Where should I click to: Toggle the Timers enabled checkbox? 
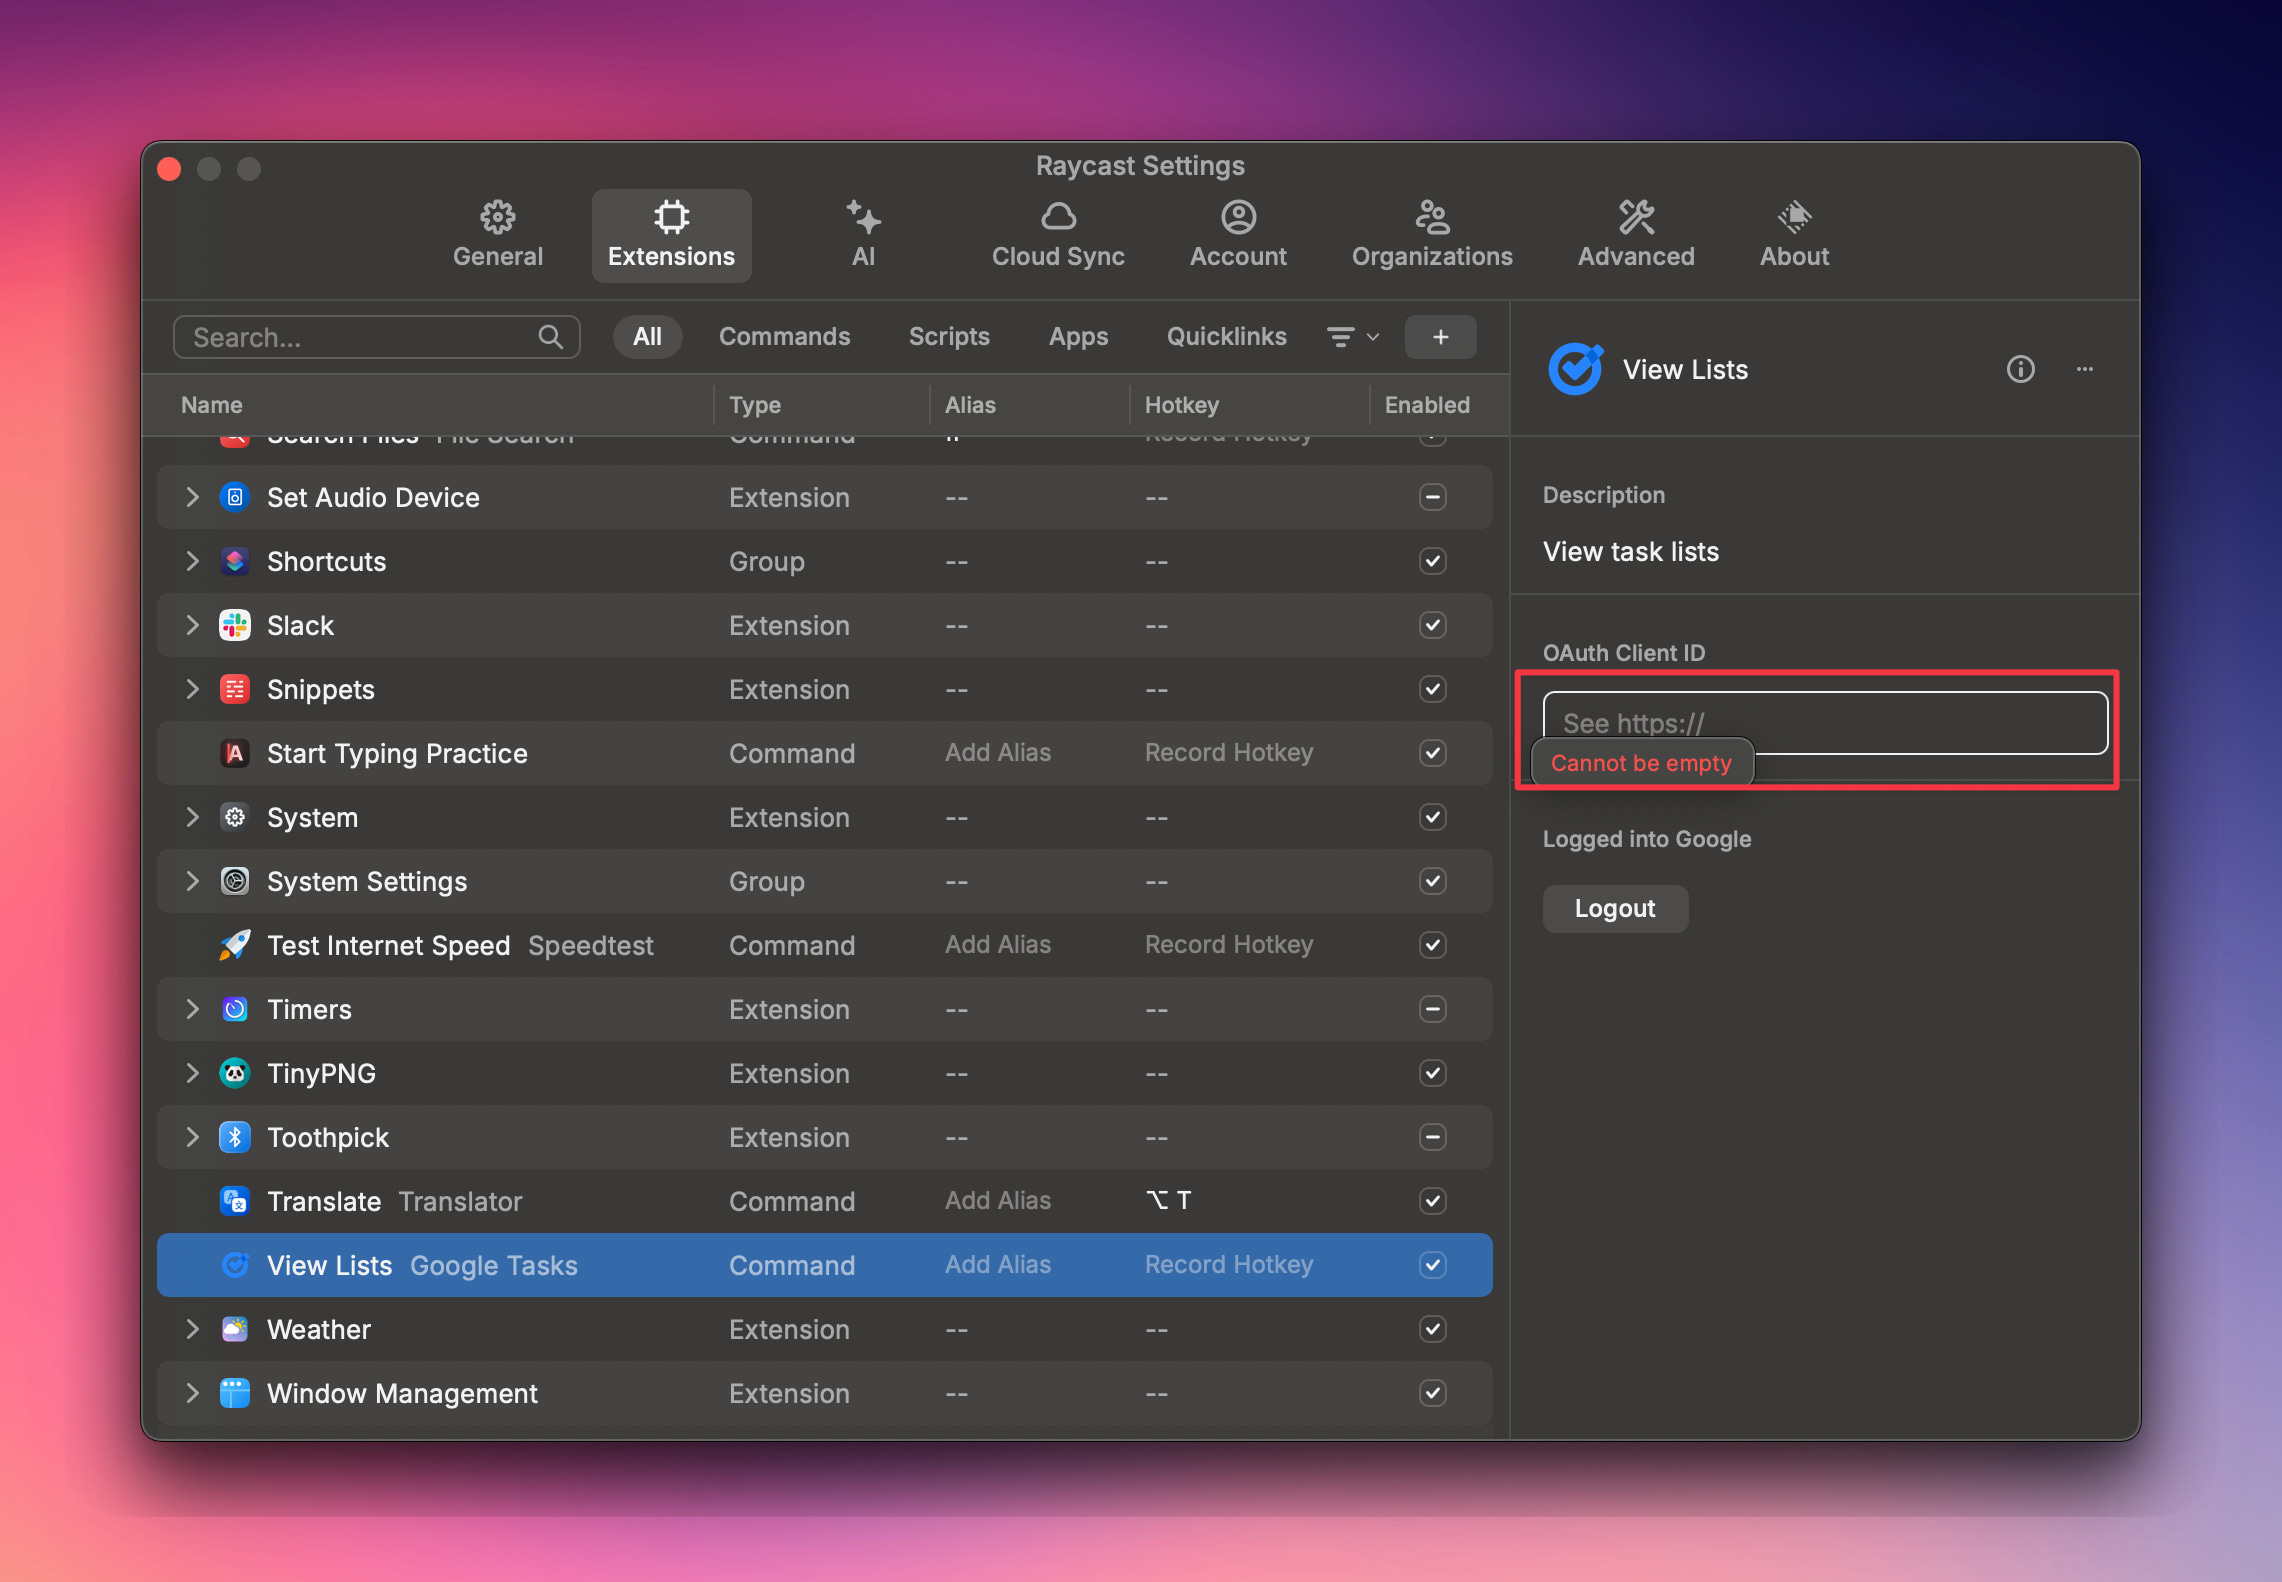pyautogui.click(x=1432, y=1009)
